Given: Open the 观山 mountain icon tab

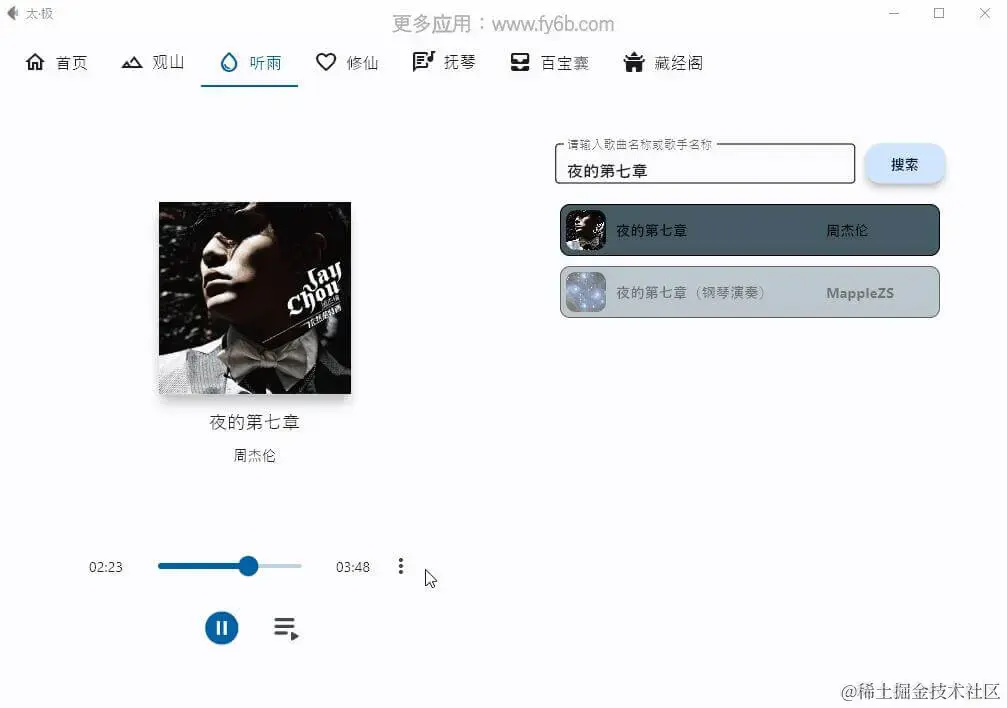Looking at the screenshot, I should coord(132,62).
